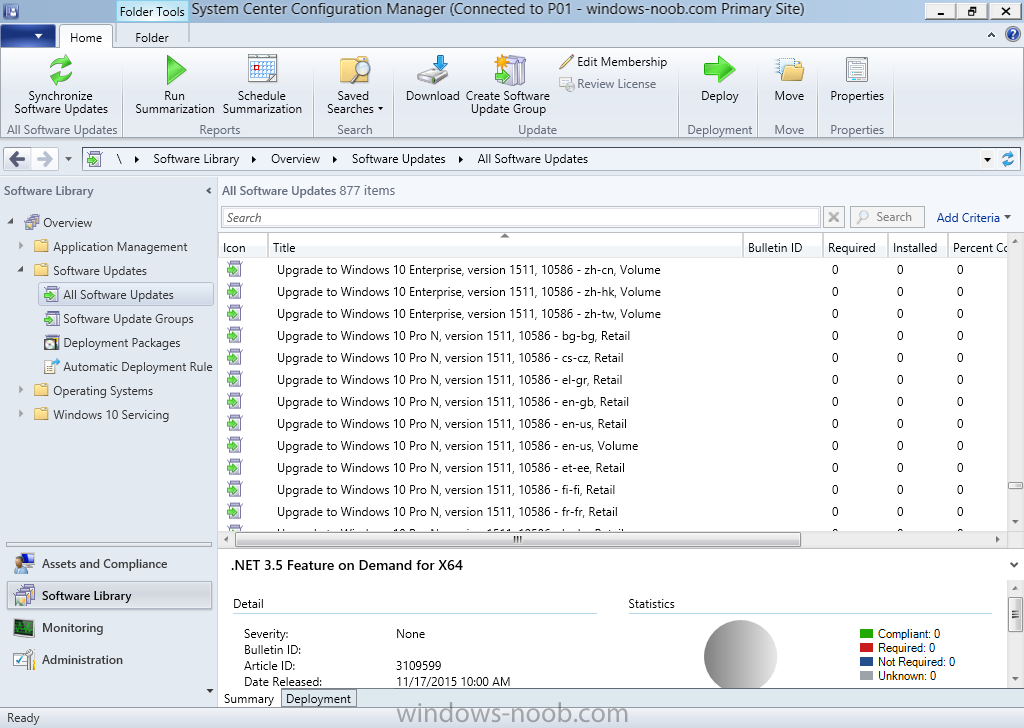Viewport: 1024px width, 728px height.
Task: Click the Move folder icon
Action: pos(789,70)
